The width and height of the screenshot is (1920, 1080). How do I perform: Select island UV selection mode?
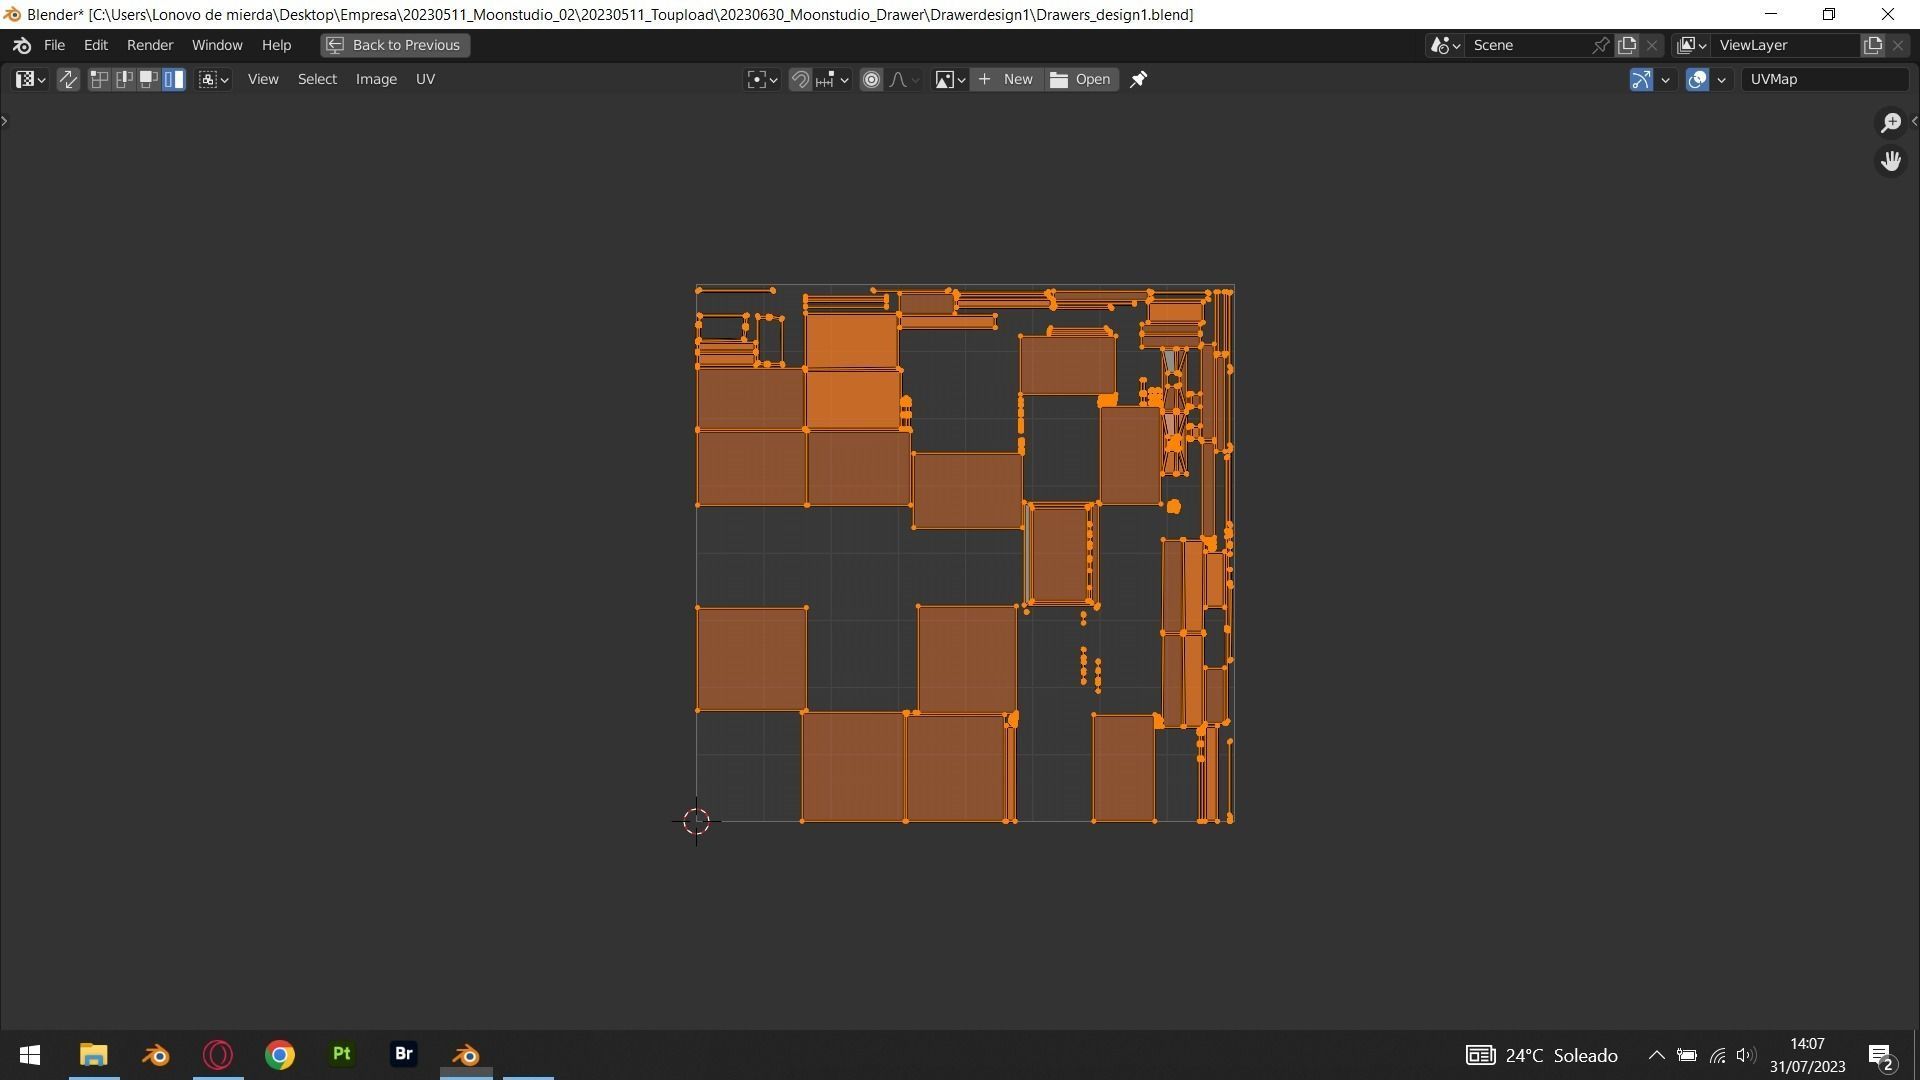pyautogui.click(x=174, y=79)
